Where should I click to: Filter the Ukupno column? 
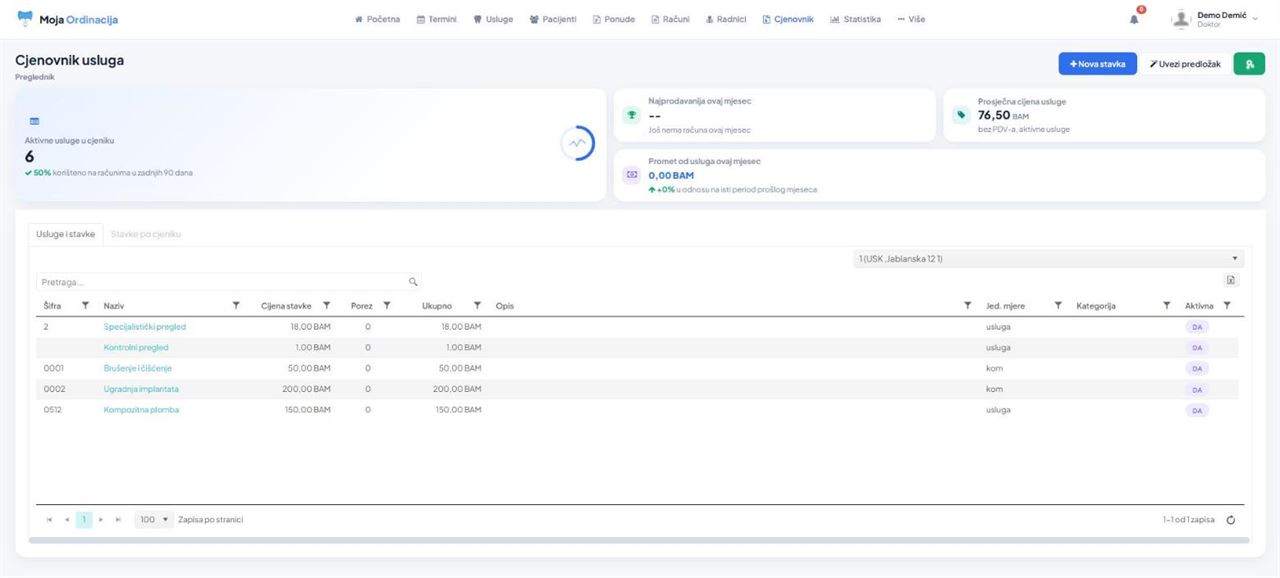tap(477, 305)
